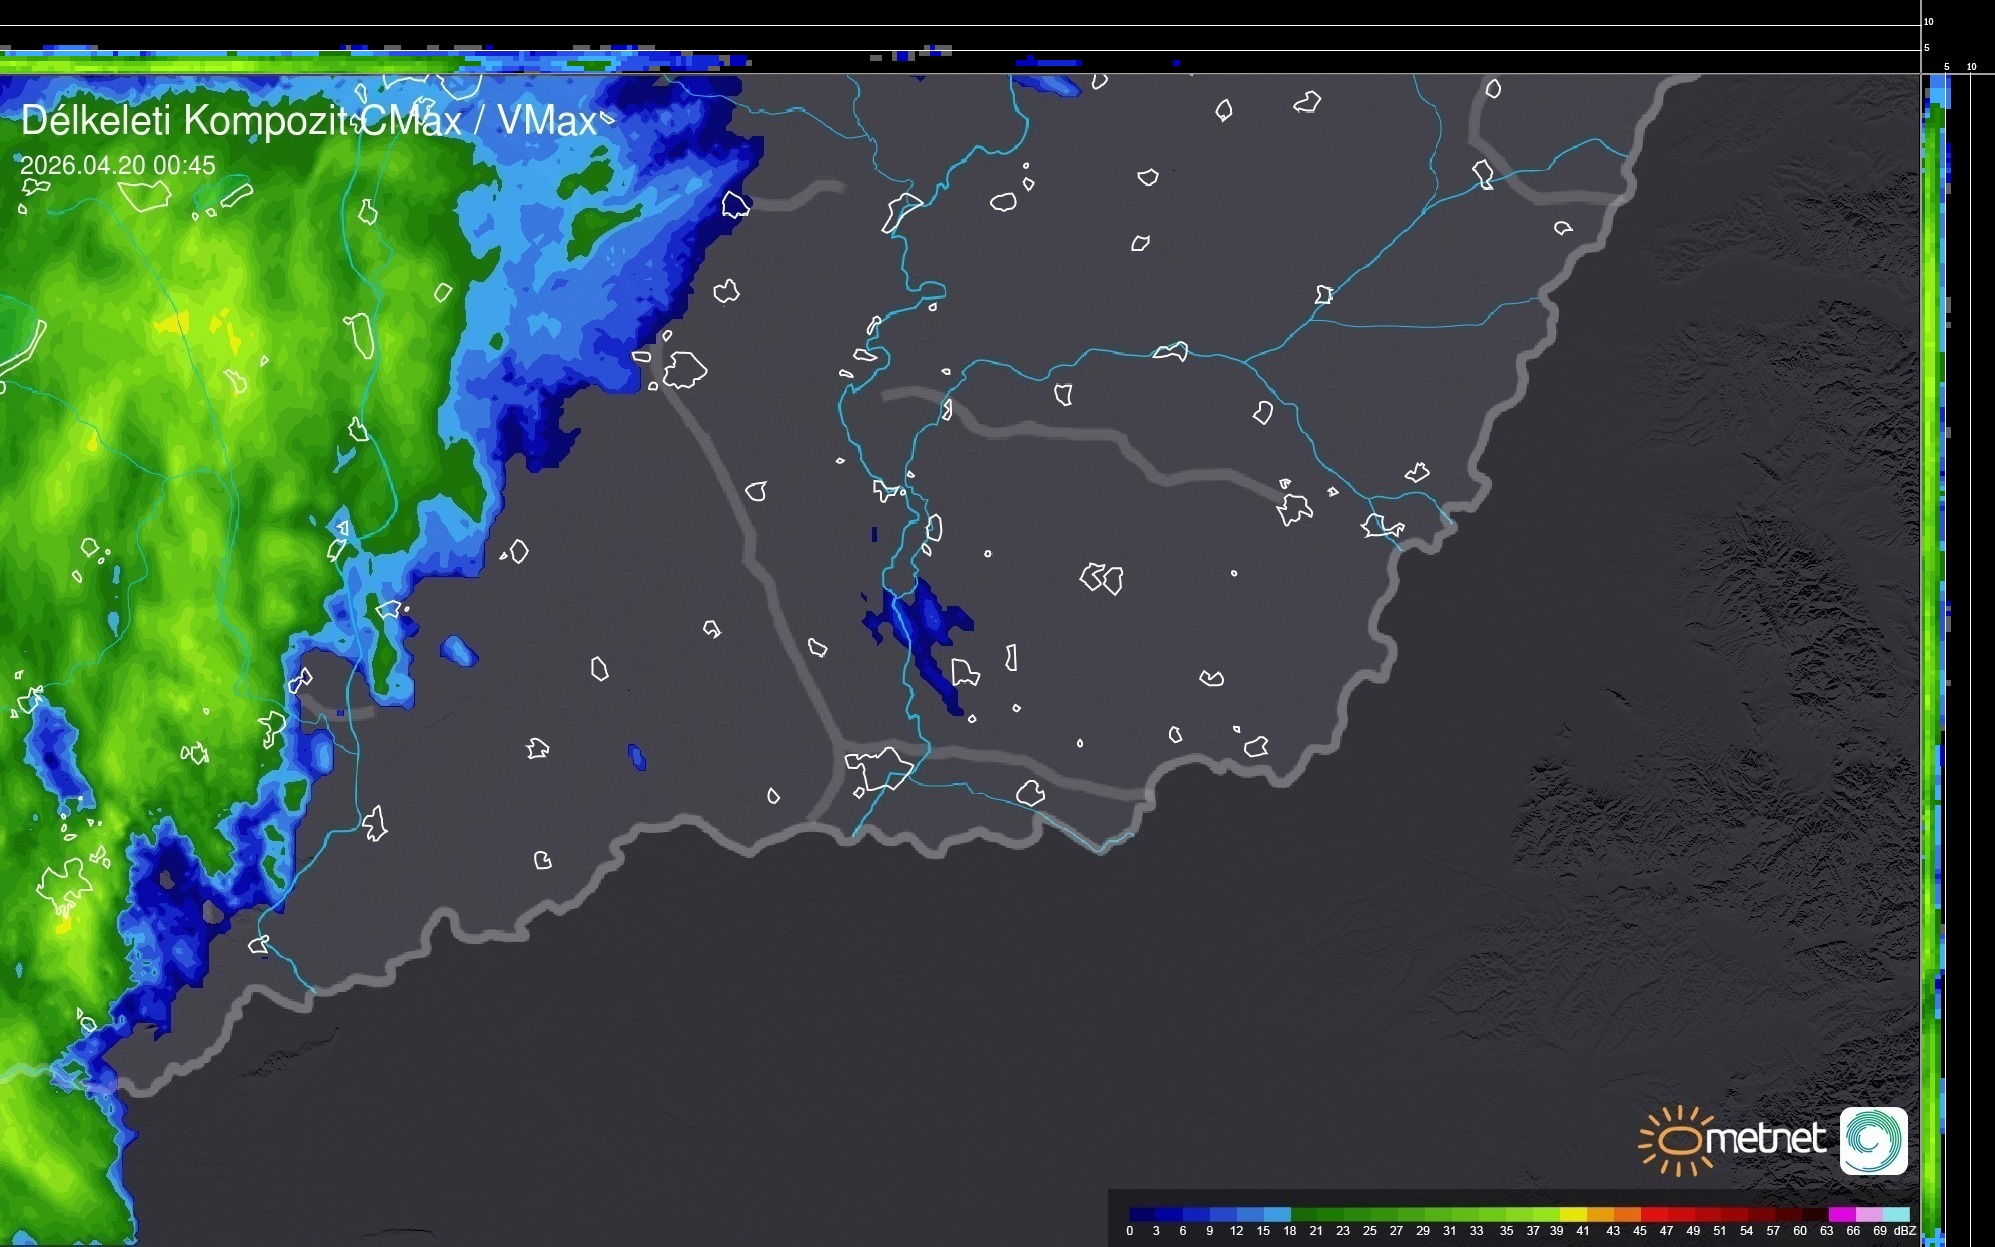This screenshot has height=1247, width=1995.
Task: Select the light cyan 69 dBZ legend swatch
Action: pyautogui.click(x=1895, y=1214)
